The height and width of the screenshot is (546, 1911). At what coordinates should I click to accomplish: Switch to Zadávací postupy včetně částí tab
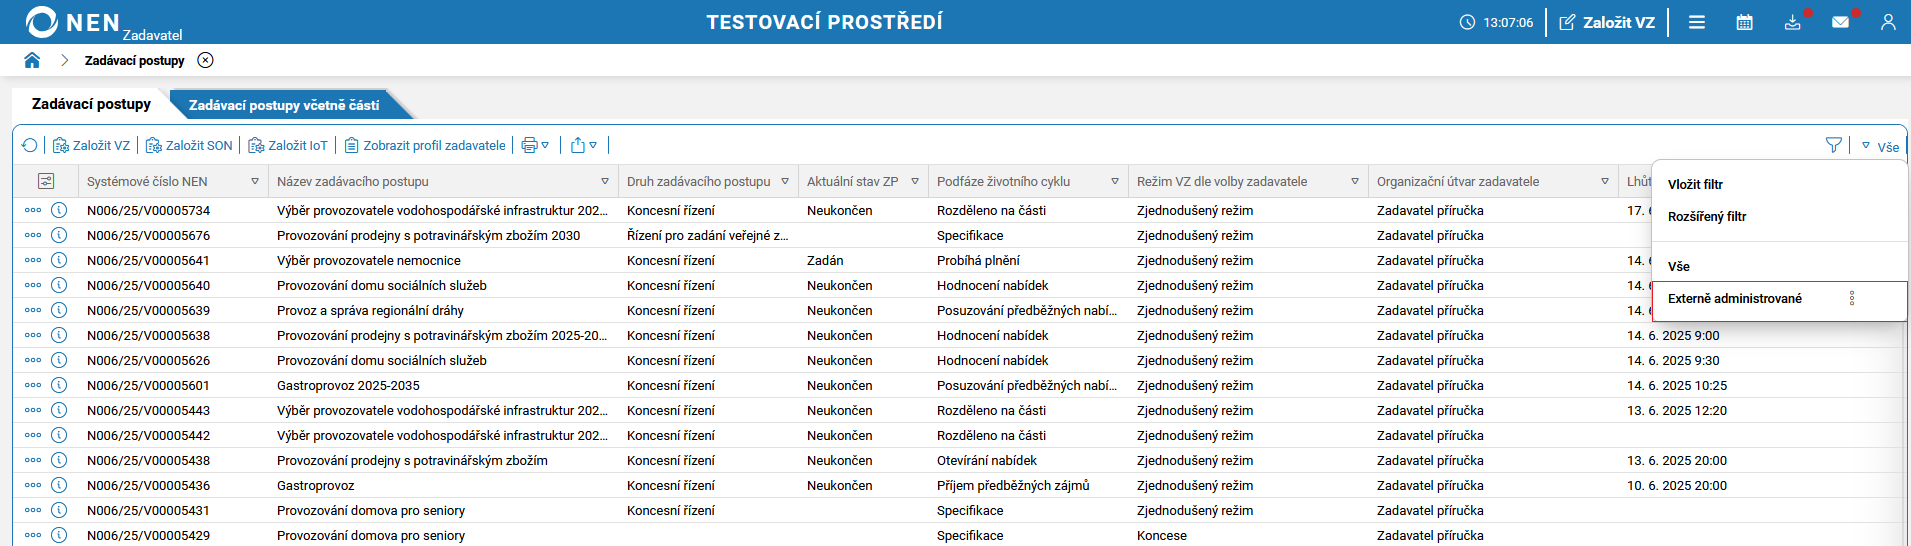coord(284,105)
